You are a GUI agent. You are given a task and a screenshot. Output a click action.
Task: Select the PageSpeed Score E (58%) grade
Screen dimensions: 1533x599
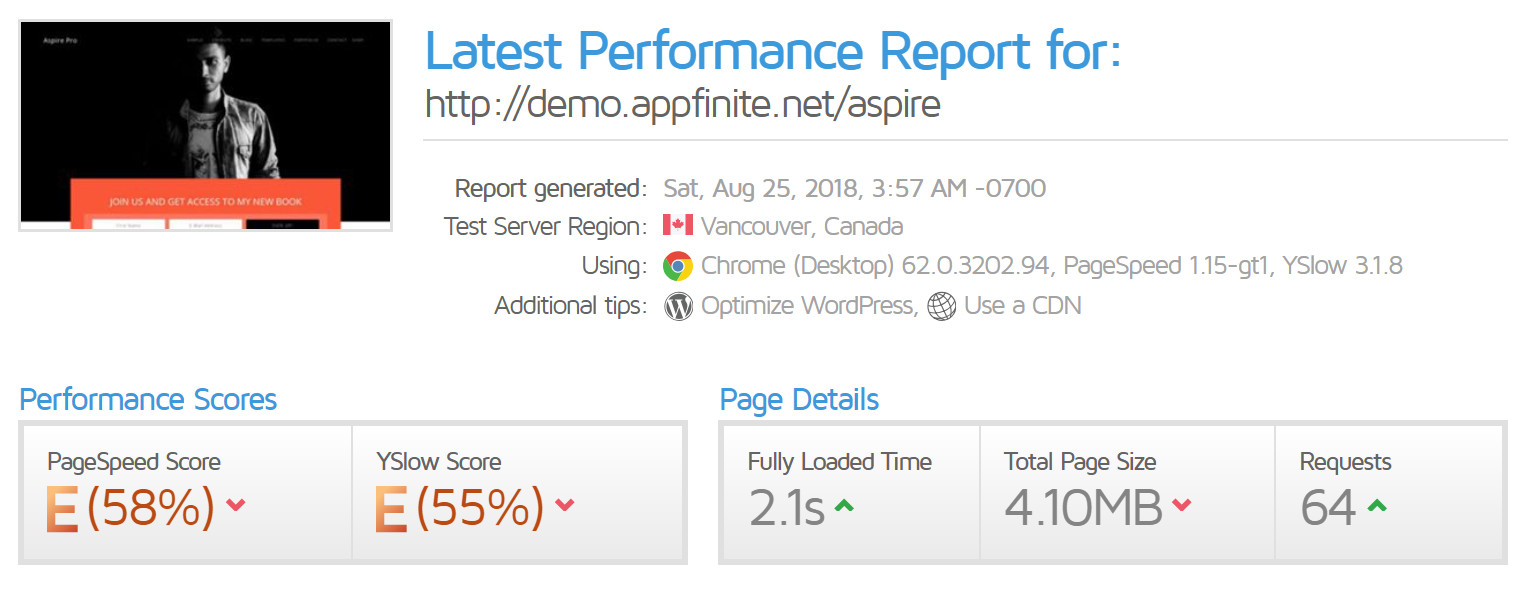[130, 508]
